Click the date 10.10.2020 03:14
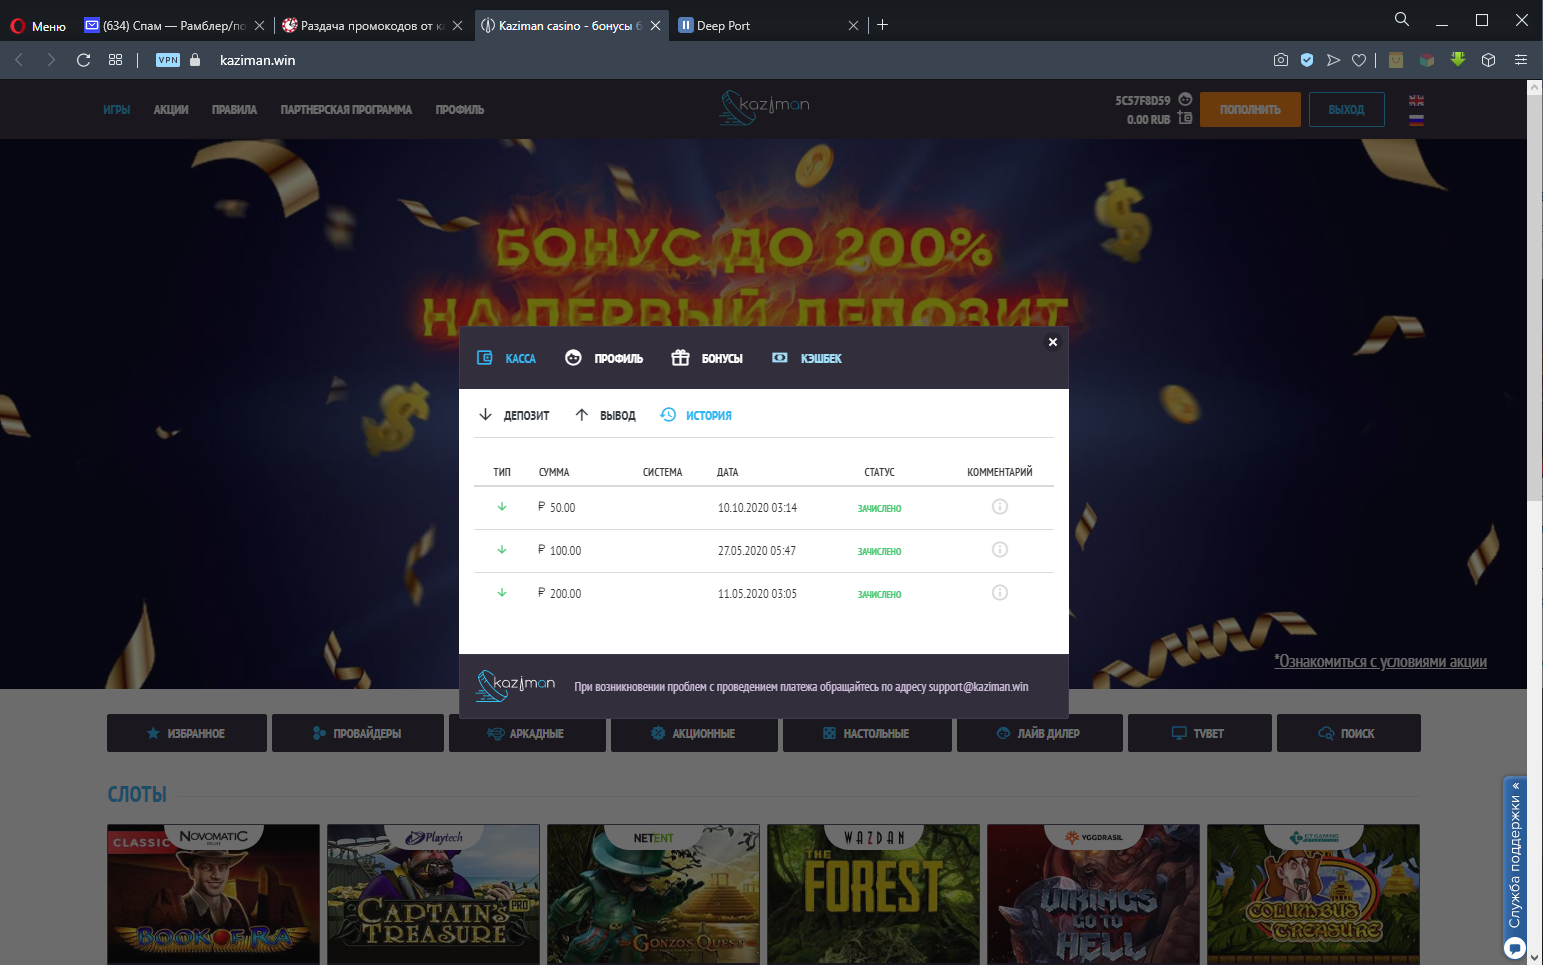The width and height of the screenshot is (1543, 965). [x=757, y=508]
